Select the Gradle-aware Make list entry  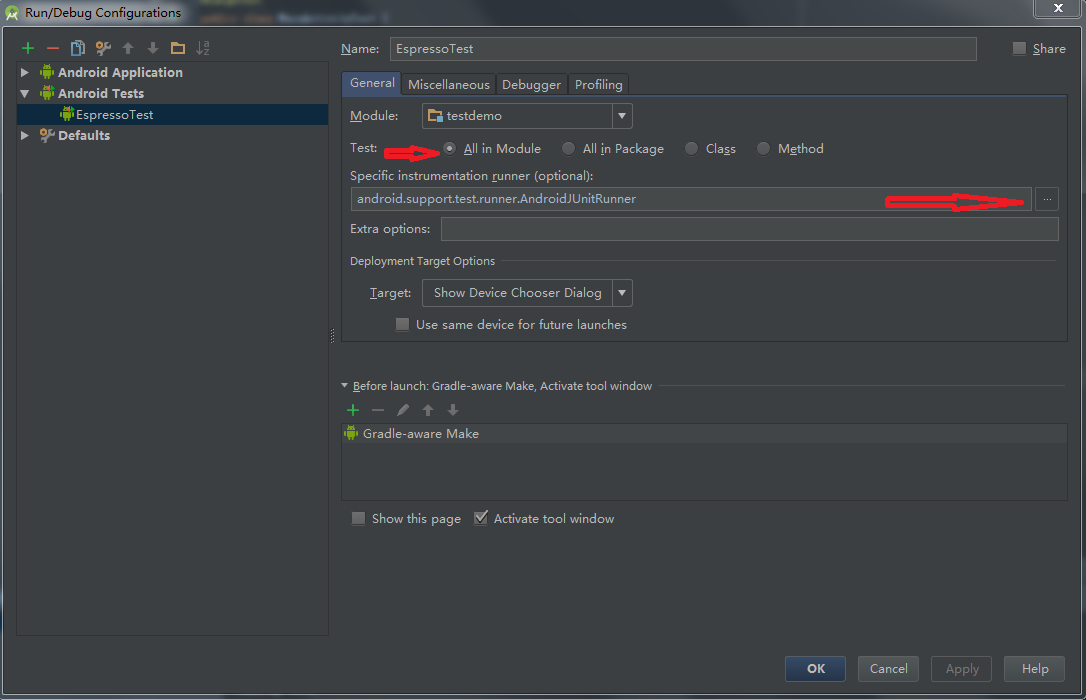pyautogui.click(x=704, y=433)
